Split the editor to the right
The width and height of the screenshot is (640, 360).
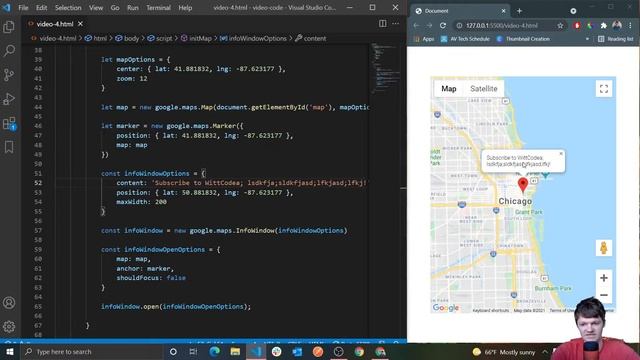pyautogui.click(x=382, y=24)
